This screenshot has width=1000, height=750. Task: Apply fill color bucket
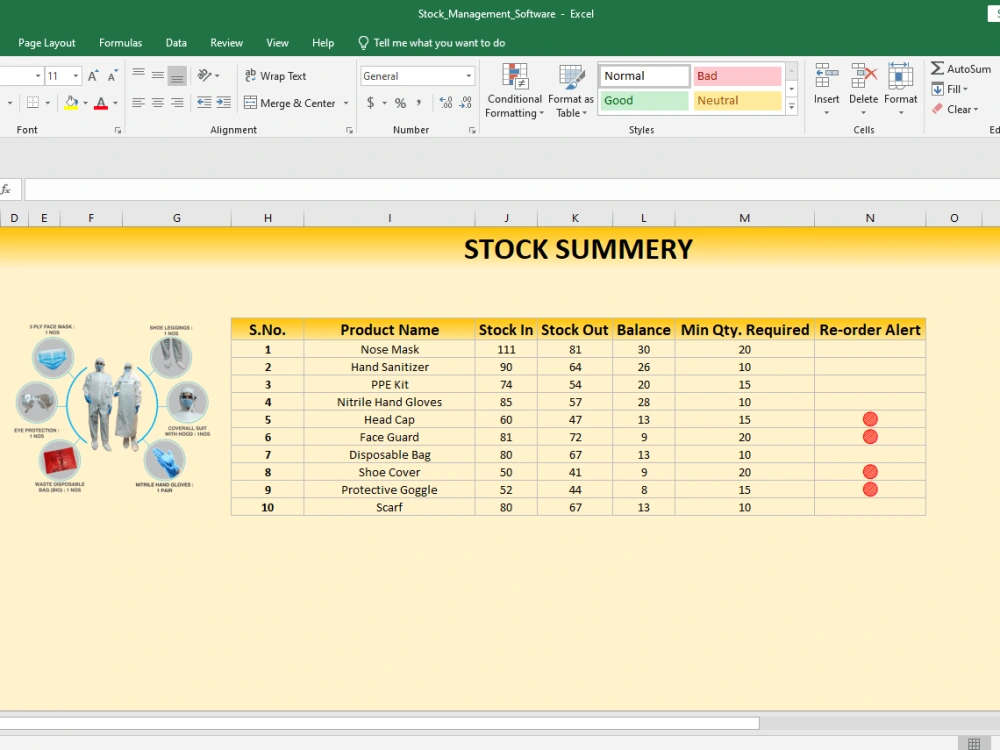71,103
